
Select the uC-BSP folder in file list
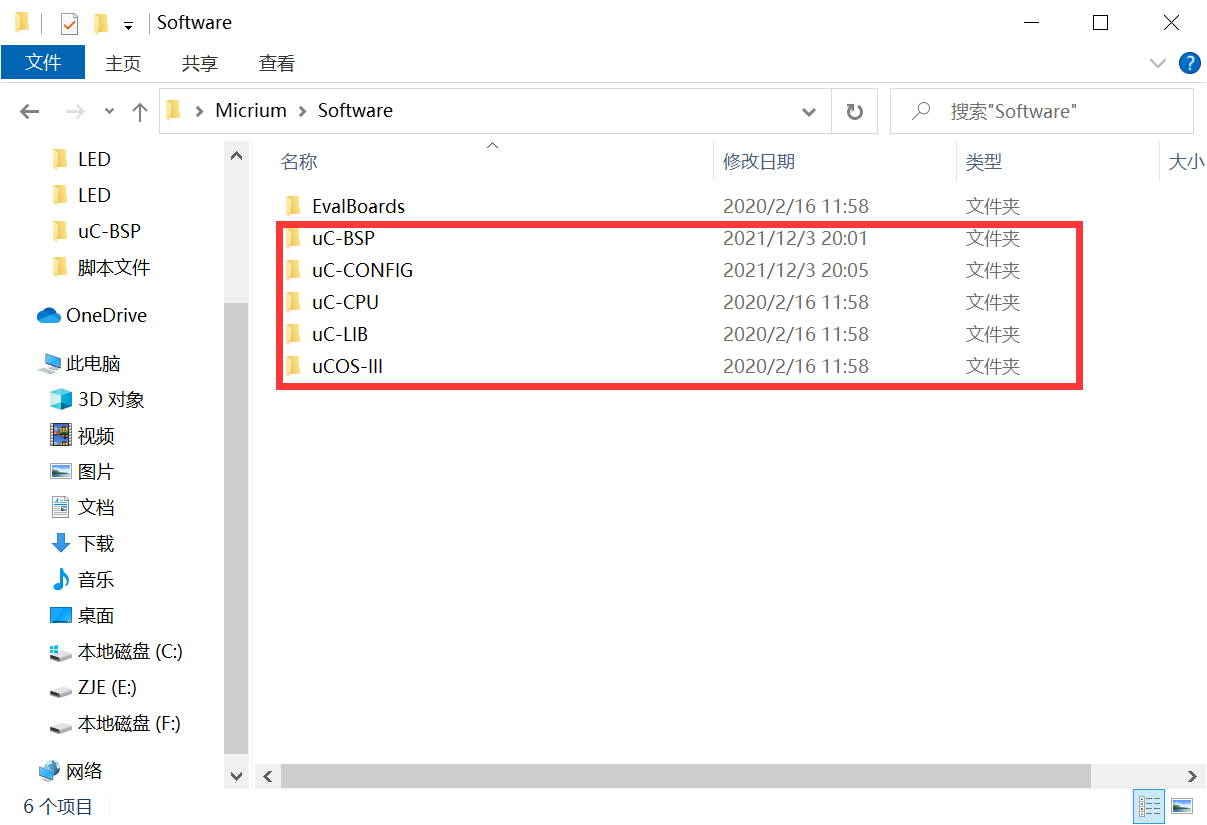(x=343, y=238)
